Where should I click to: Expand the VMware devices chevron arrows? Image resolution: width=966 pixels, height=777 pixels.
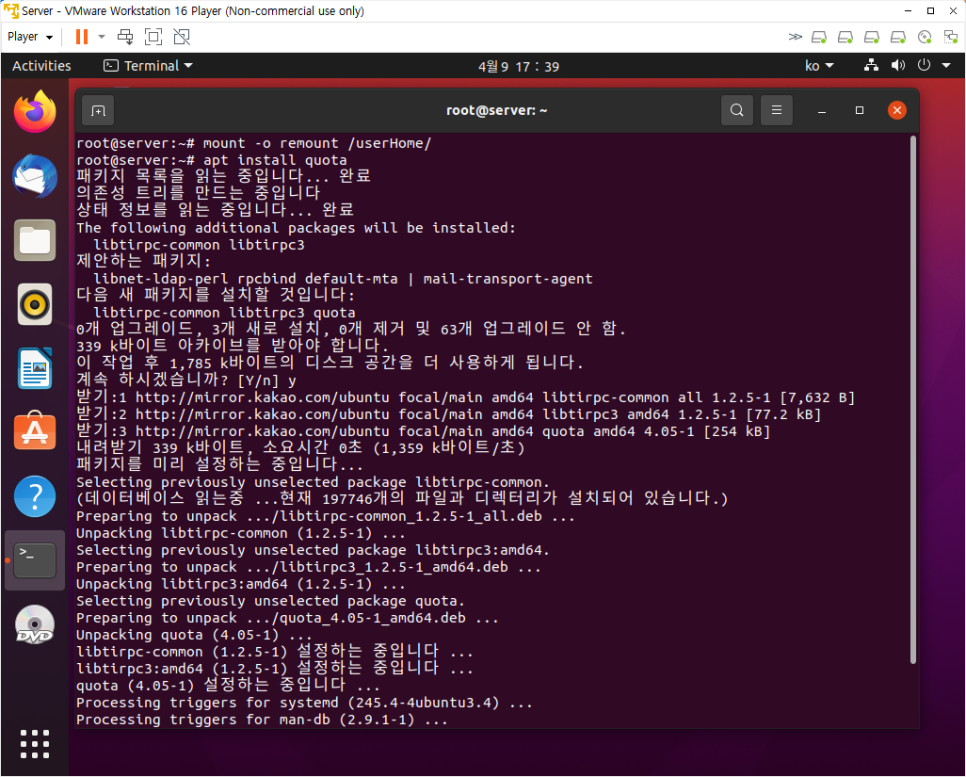(795, 37)
